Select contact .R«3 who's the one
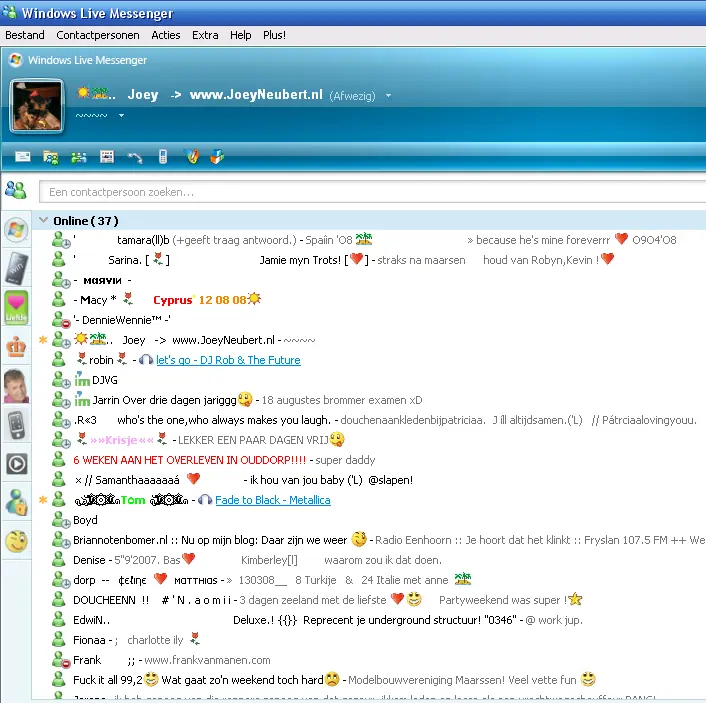The width and height of the screenshot is (706, 703). click(x=369, y=420)
